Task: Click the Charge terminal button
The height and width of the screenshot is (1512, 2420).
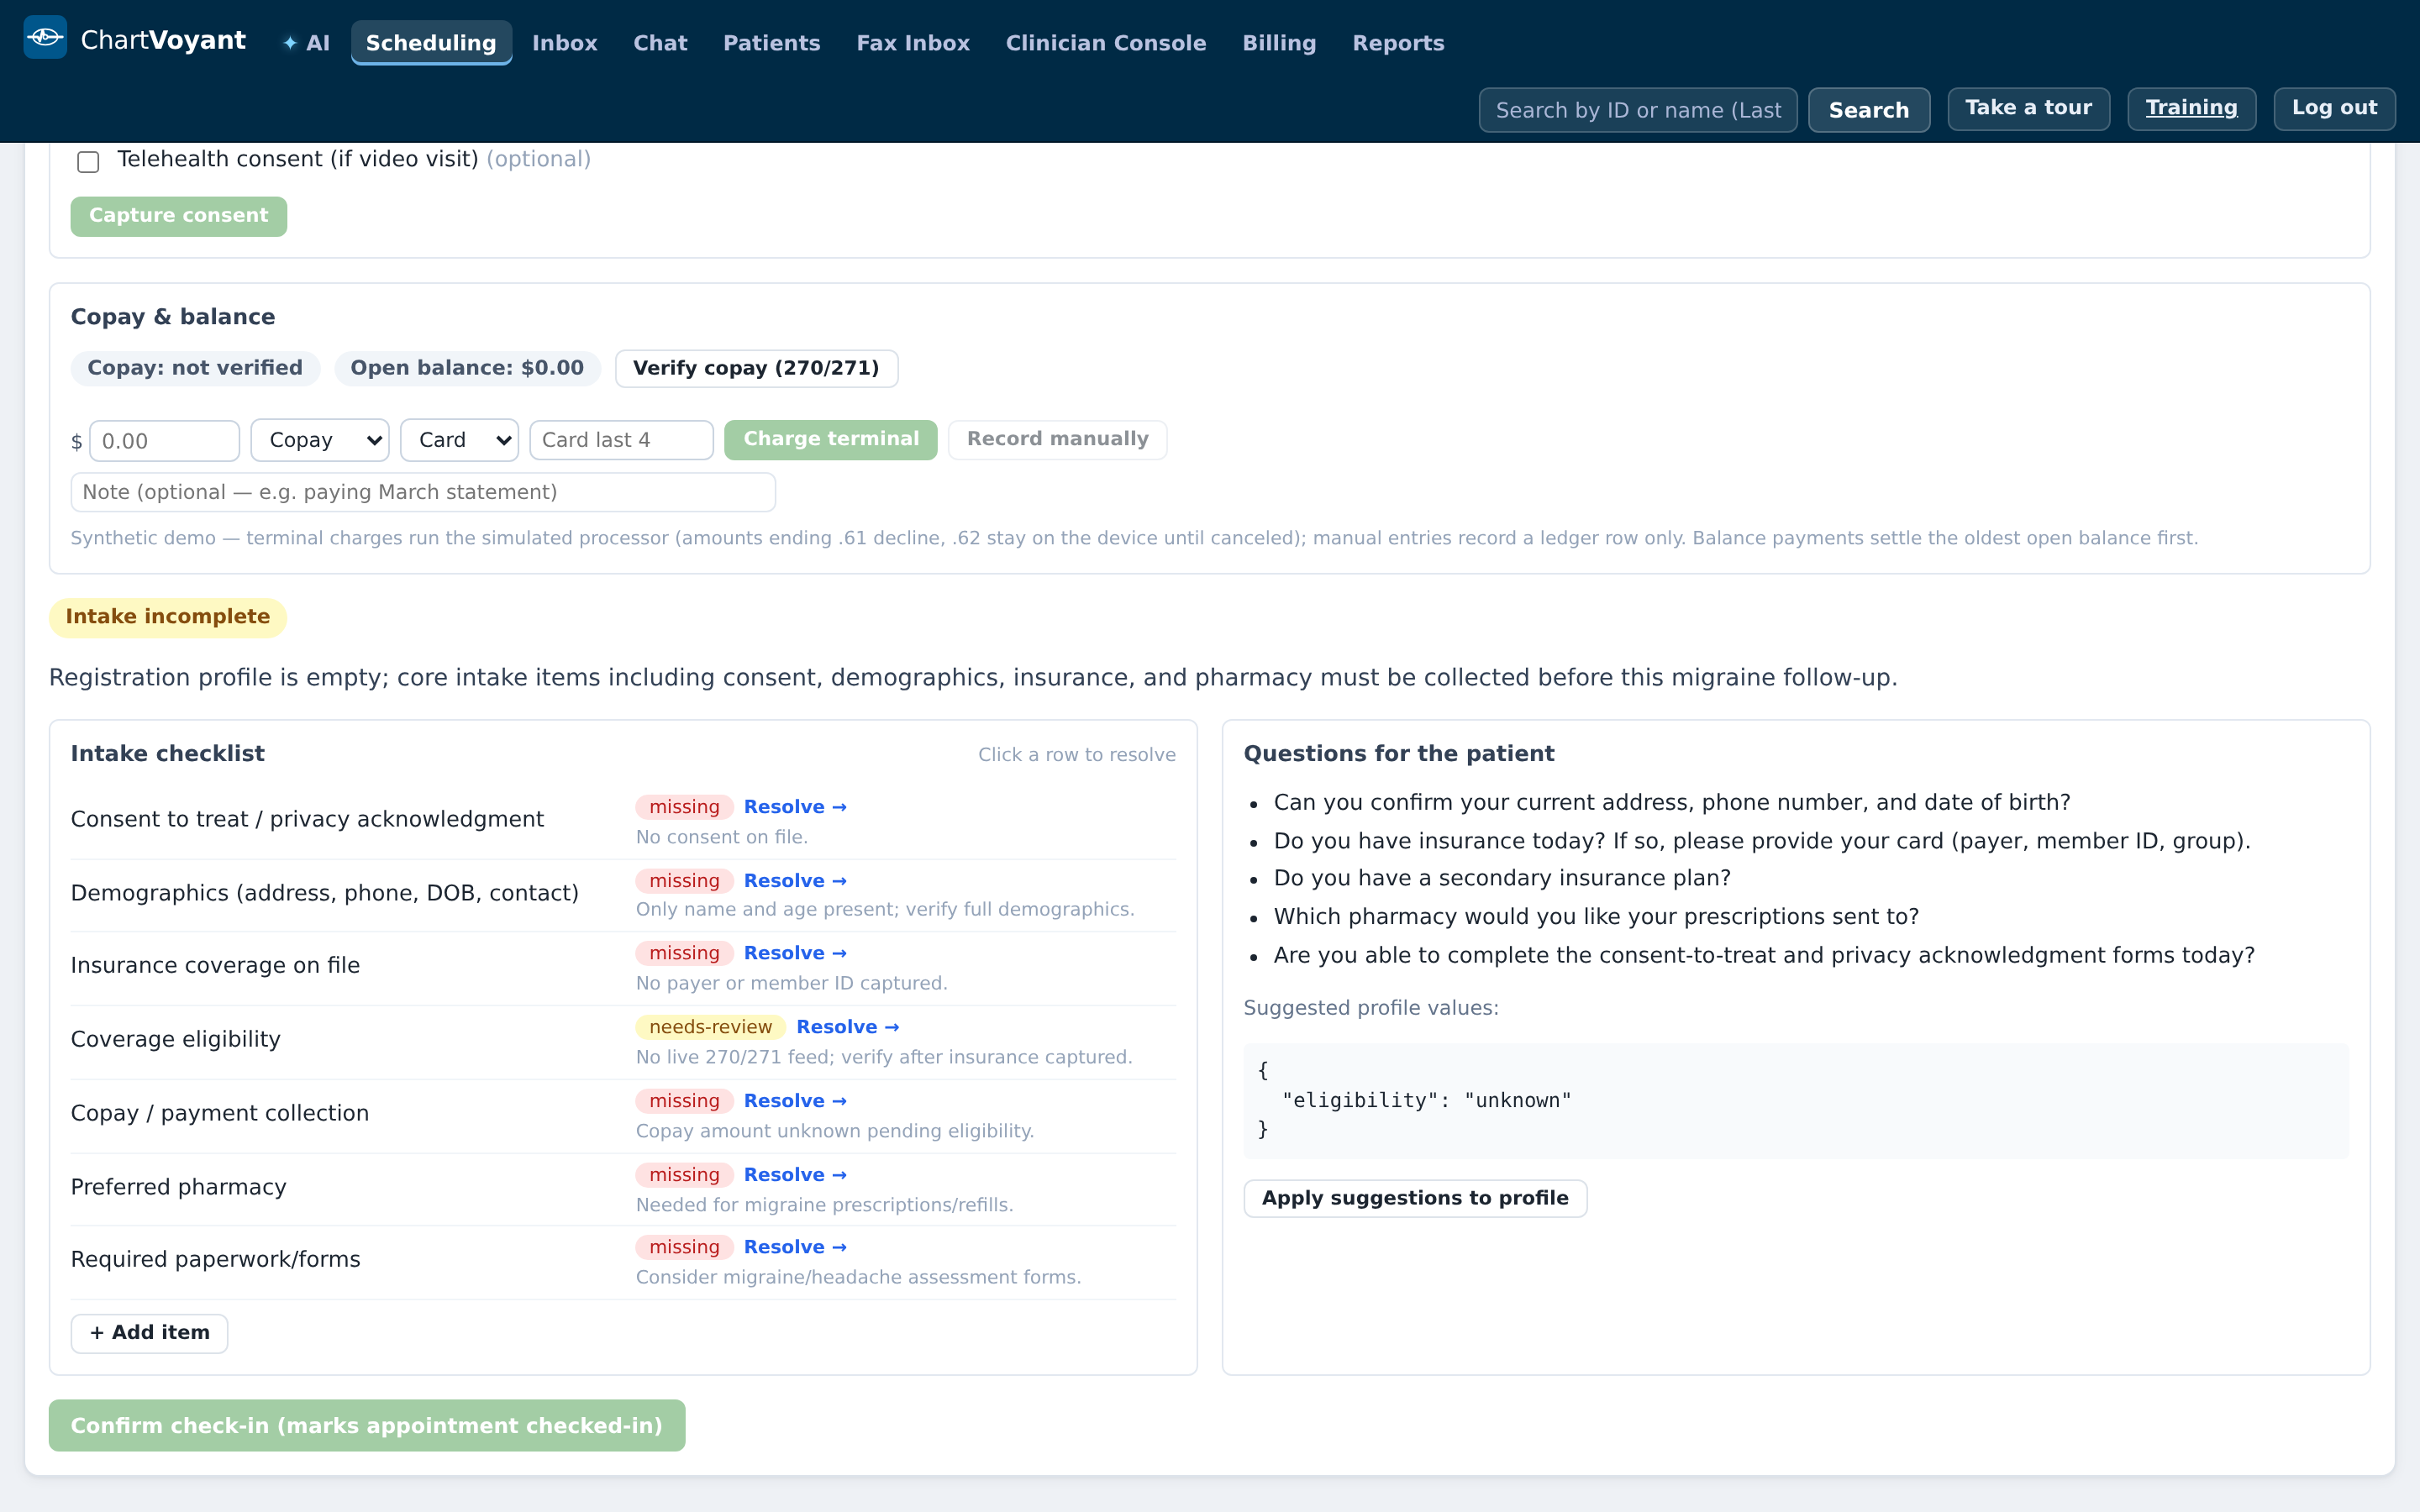Action: [831, 439]
